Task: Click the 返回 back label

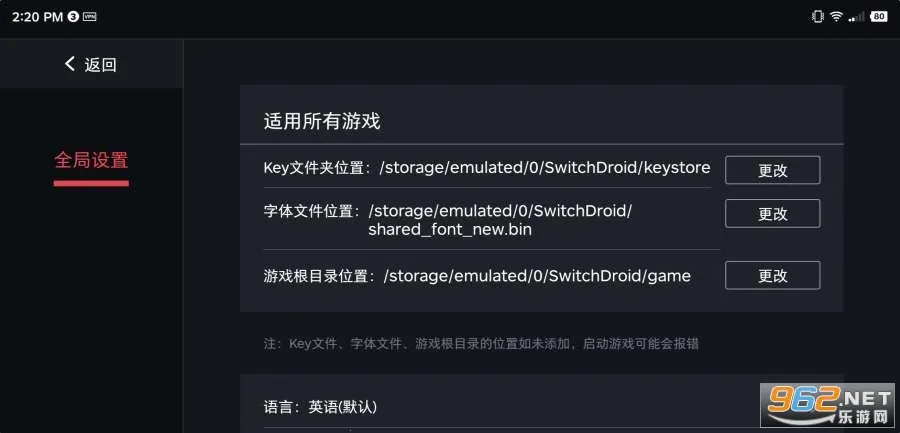Action: tap(101, 65)
